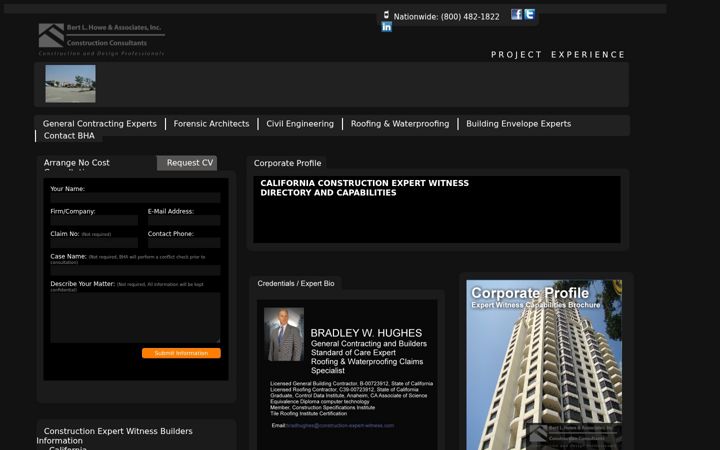This screenshot has width=720, height=450.
Task: Open the LinkedIn icon link
Action: click(x=387, y=27)
